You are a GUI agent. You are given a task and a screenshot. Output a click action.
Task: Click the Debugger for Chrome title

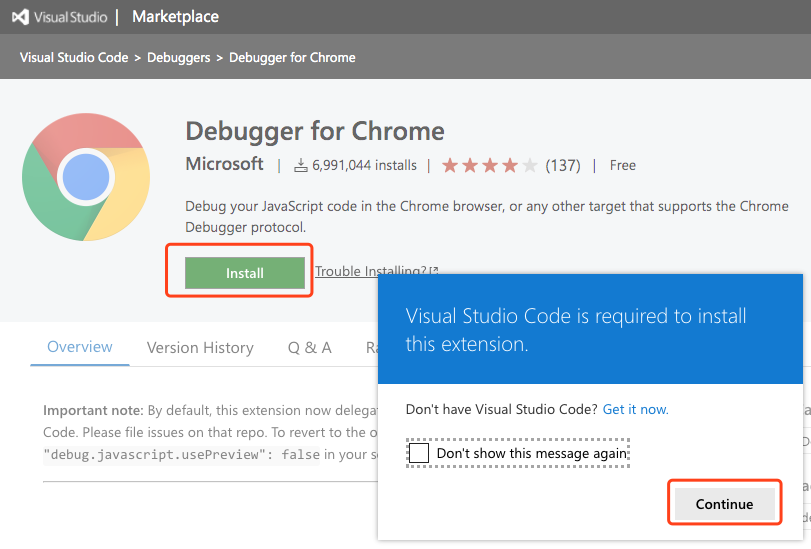pyautogui.click(x=315, y=131)
